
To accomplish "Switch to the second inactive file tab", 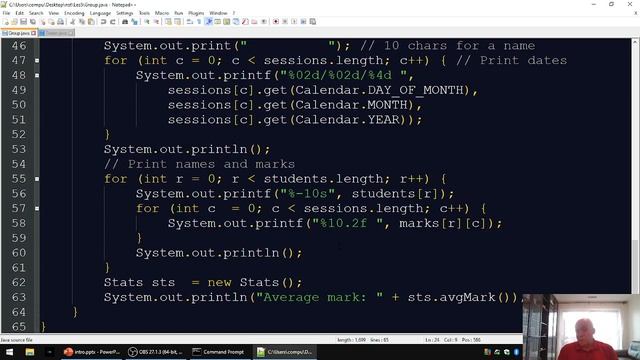I will (57, 33).
